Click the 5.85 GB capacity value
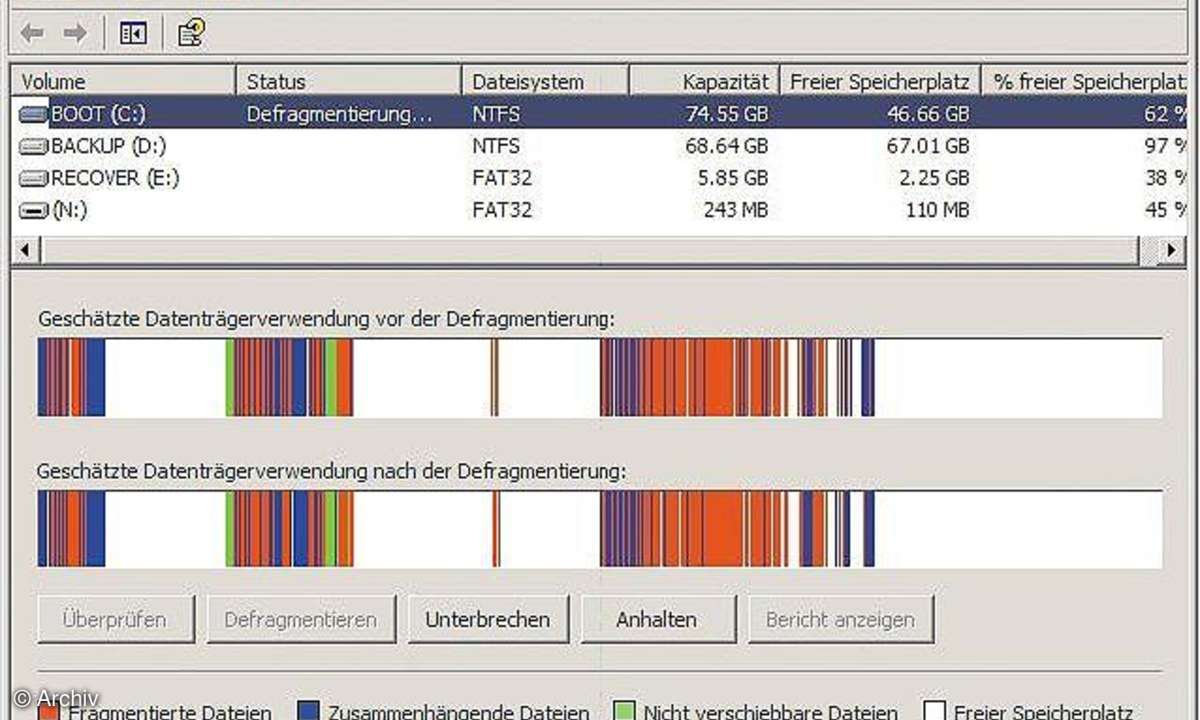 735,179
